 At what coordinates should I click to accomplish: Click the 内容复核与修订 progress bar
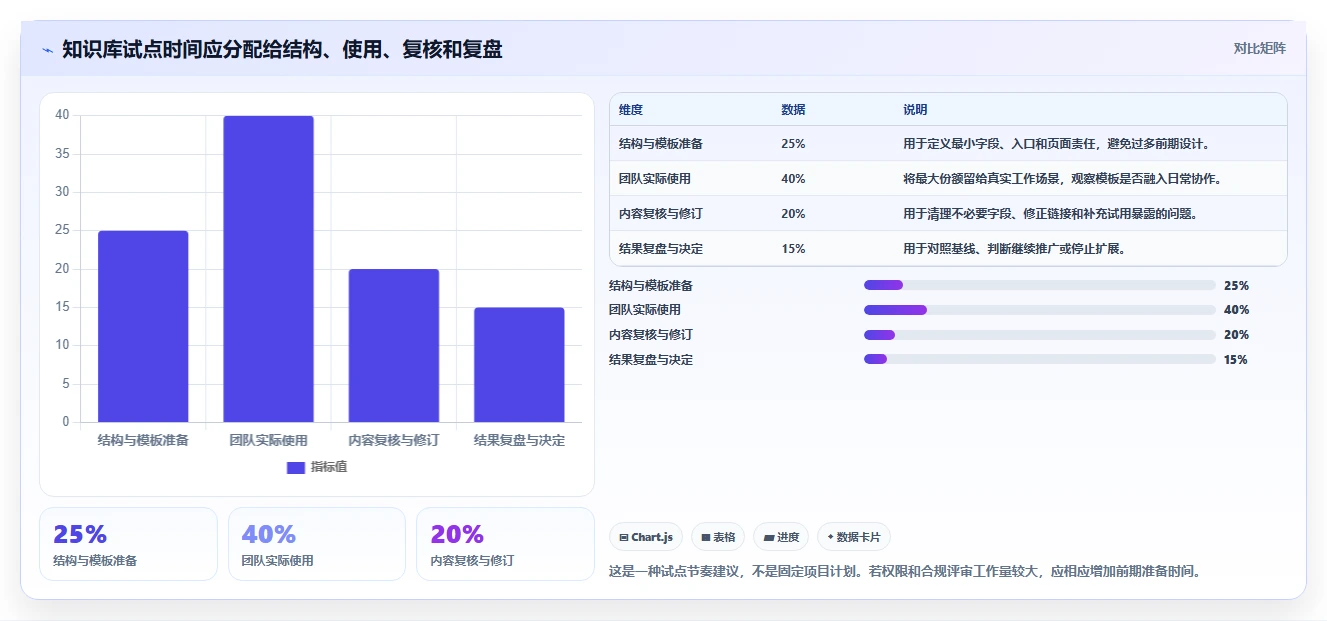(1040, 335)
